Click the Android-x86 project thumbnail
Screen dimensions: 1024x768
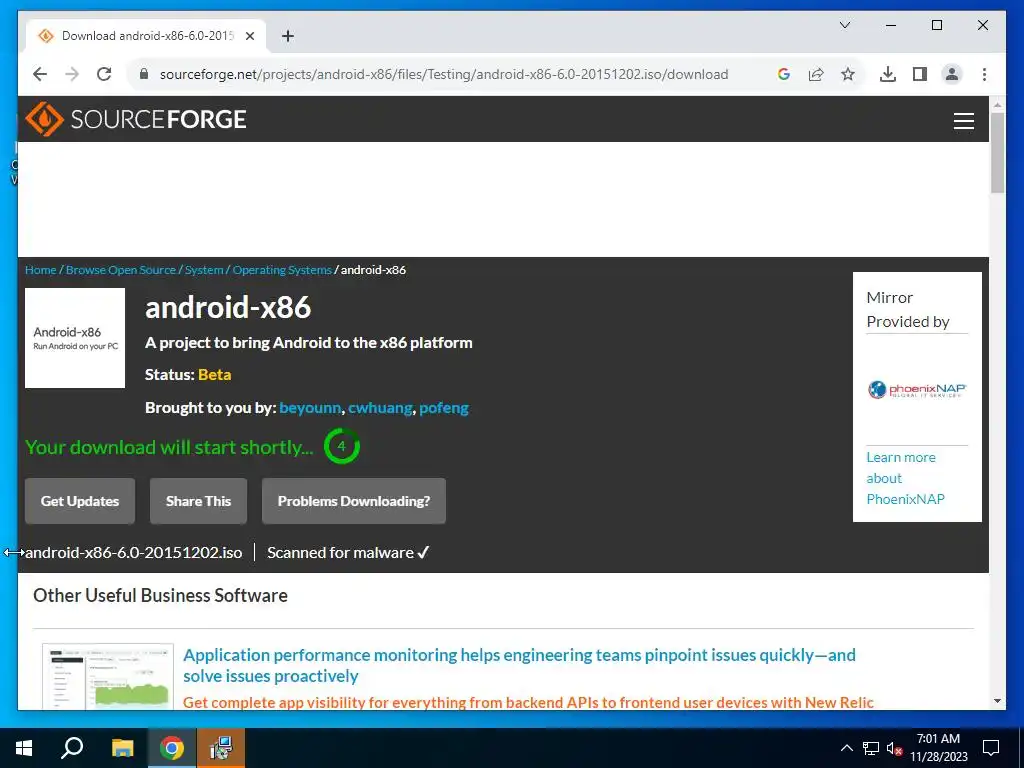click(x=75, y=338)
